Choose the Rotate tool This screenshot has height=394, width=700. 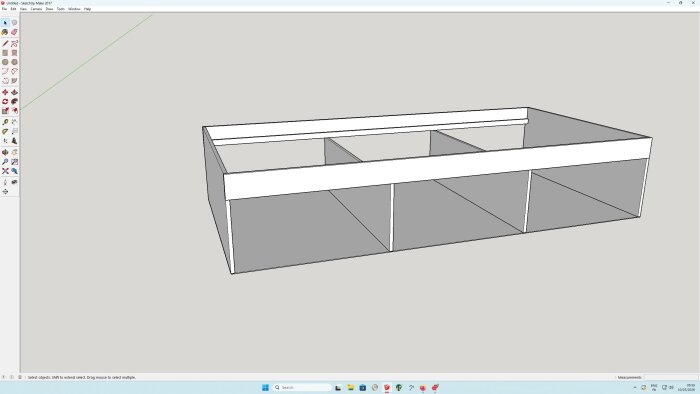[x=5, y=102]
